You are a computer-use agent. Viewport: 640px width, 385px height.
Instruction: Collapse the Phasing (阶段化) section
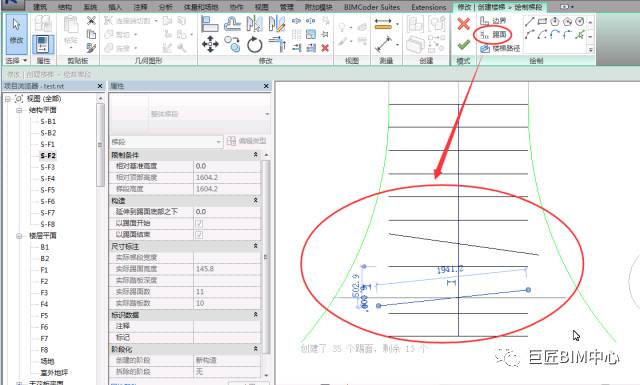pos(256,349)
